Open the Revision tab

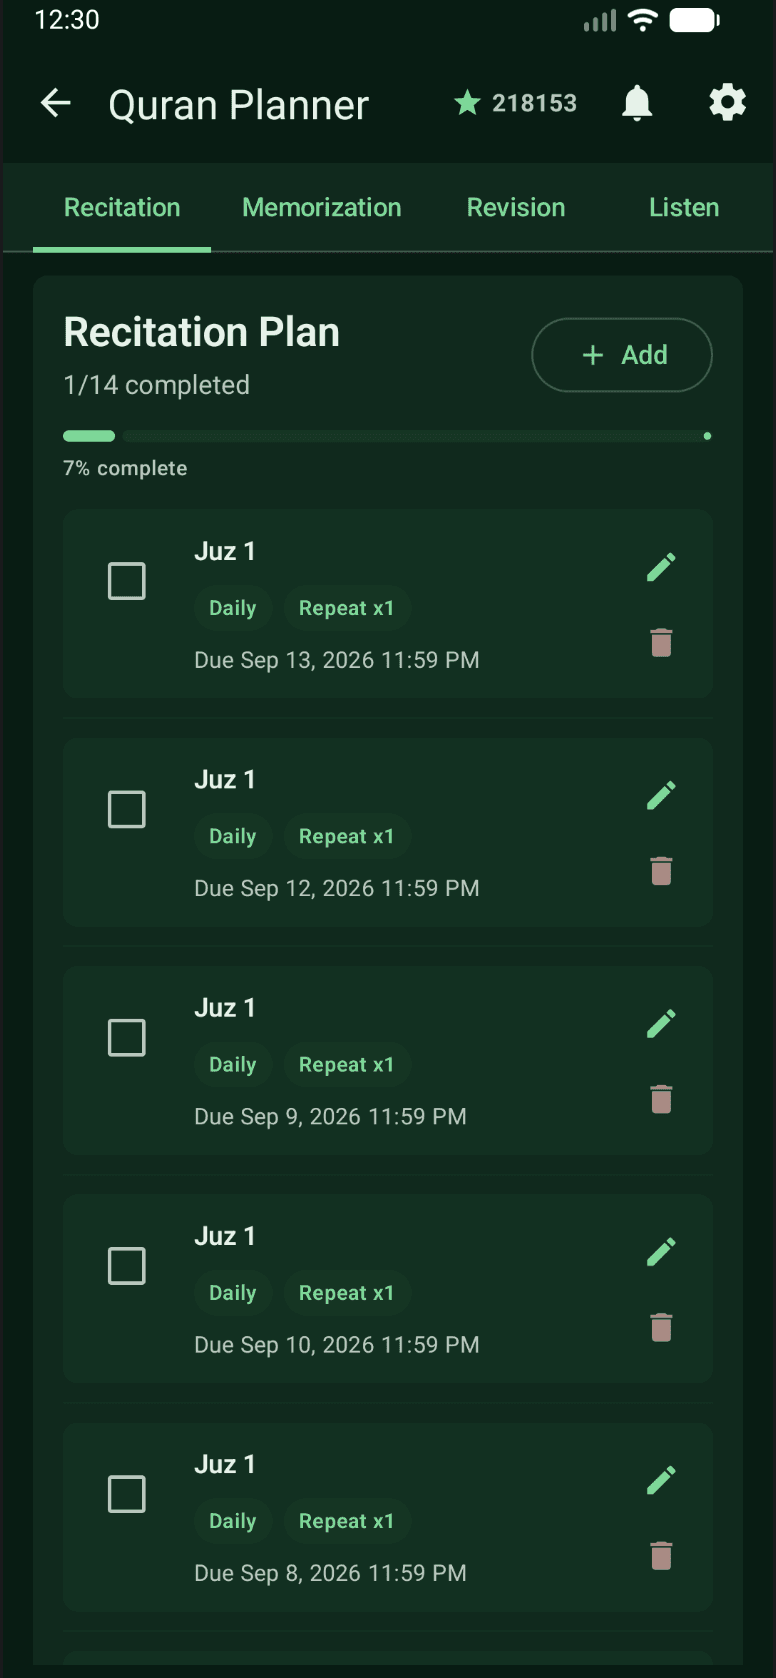516,207
